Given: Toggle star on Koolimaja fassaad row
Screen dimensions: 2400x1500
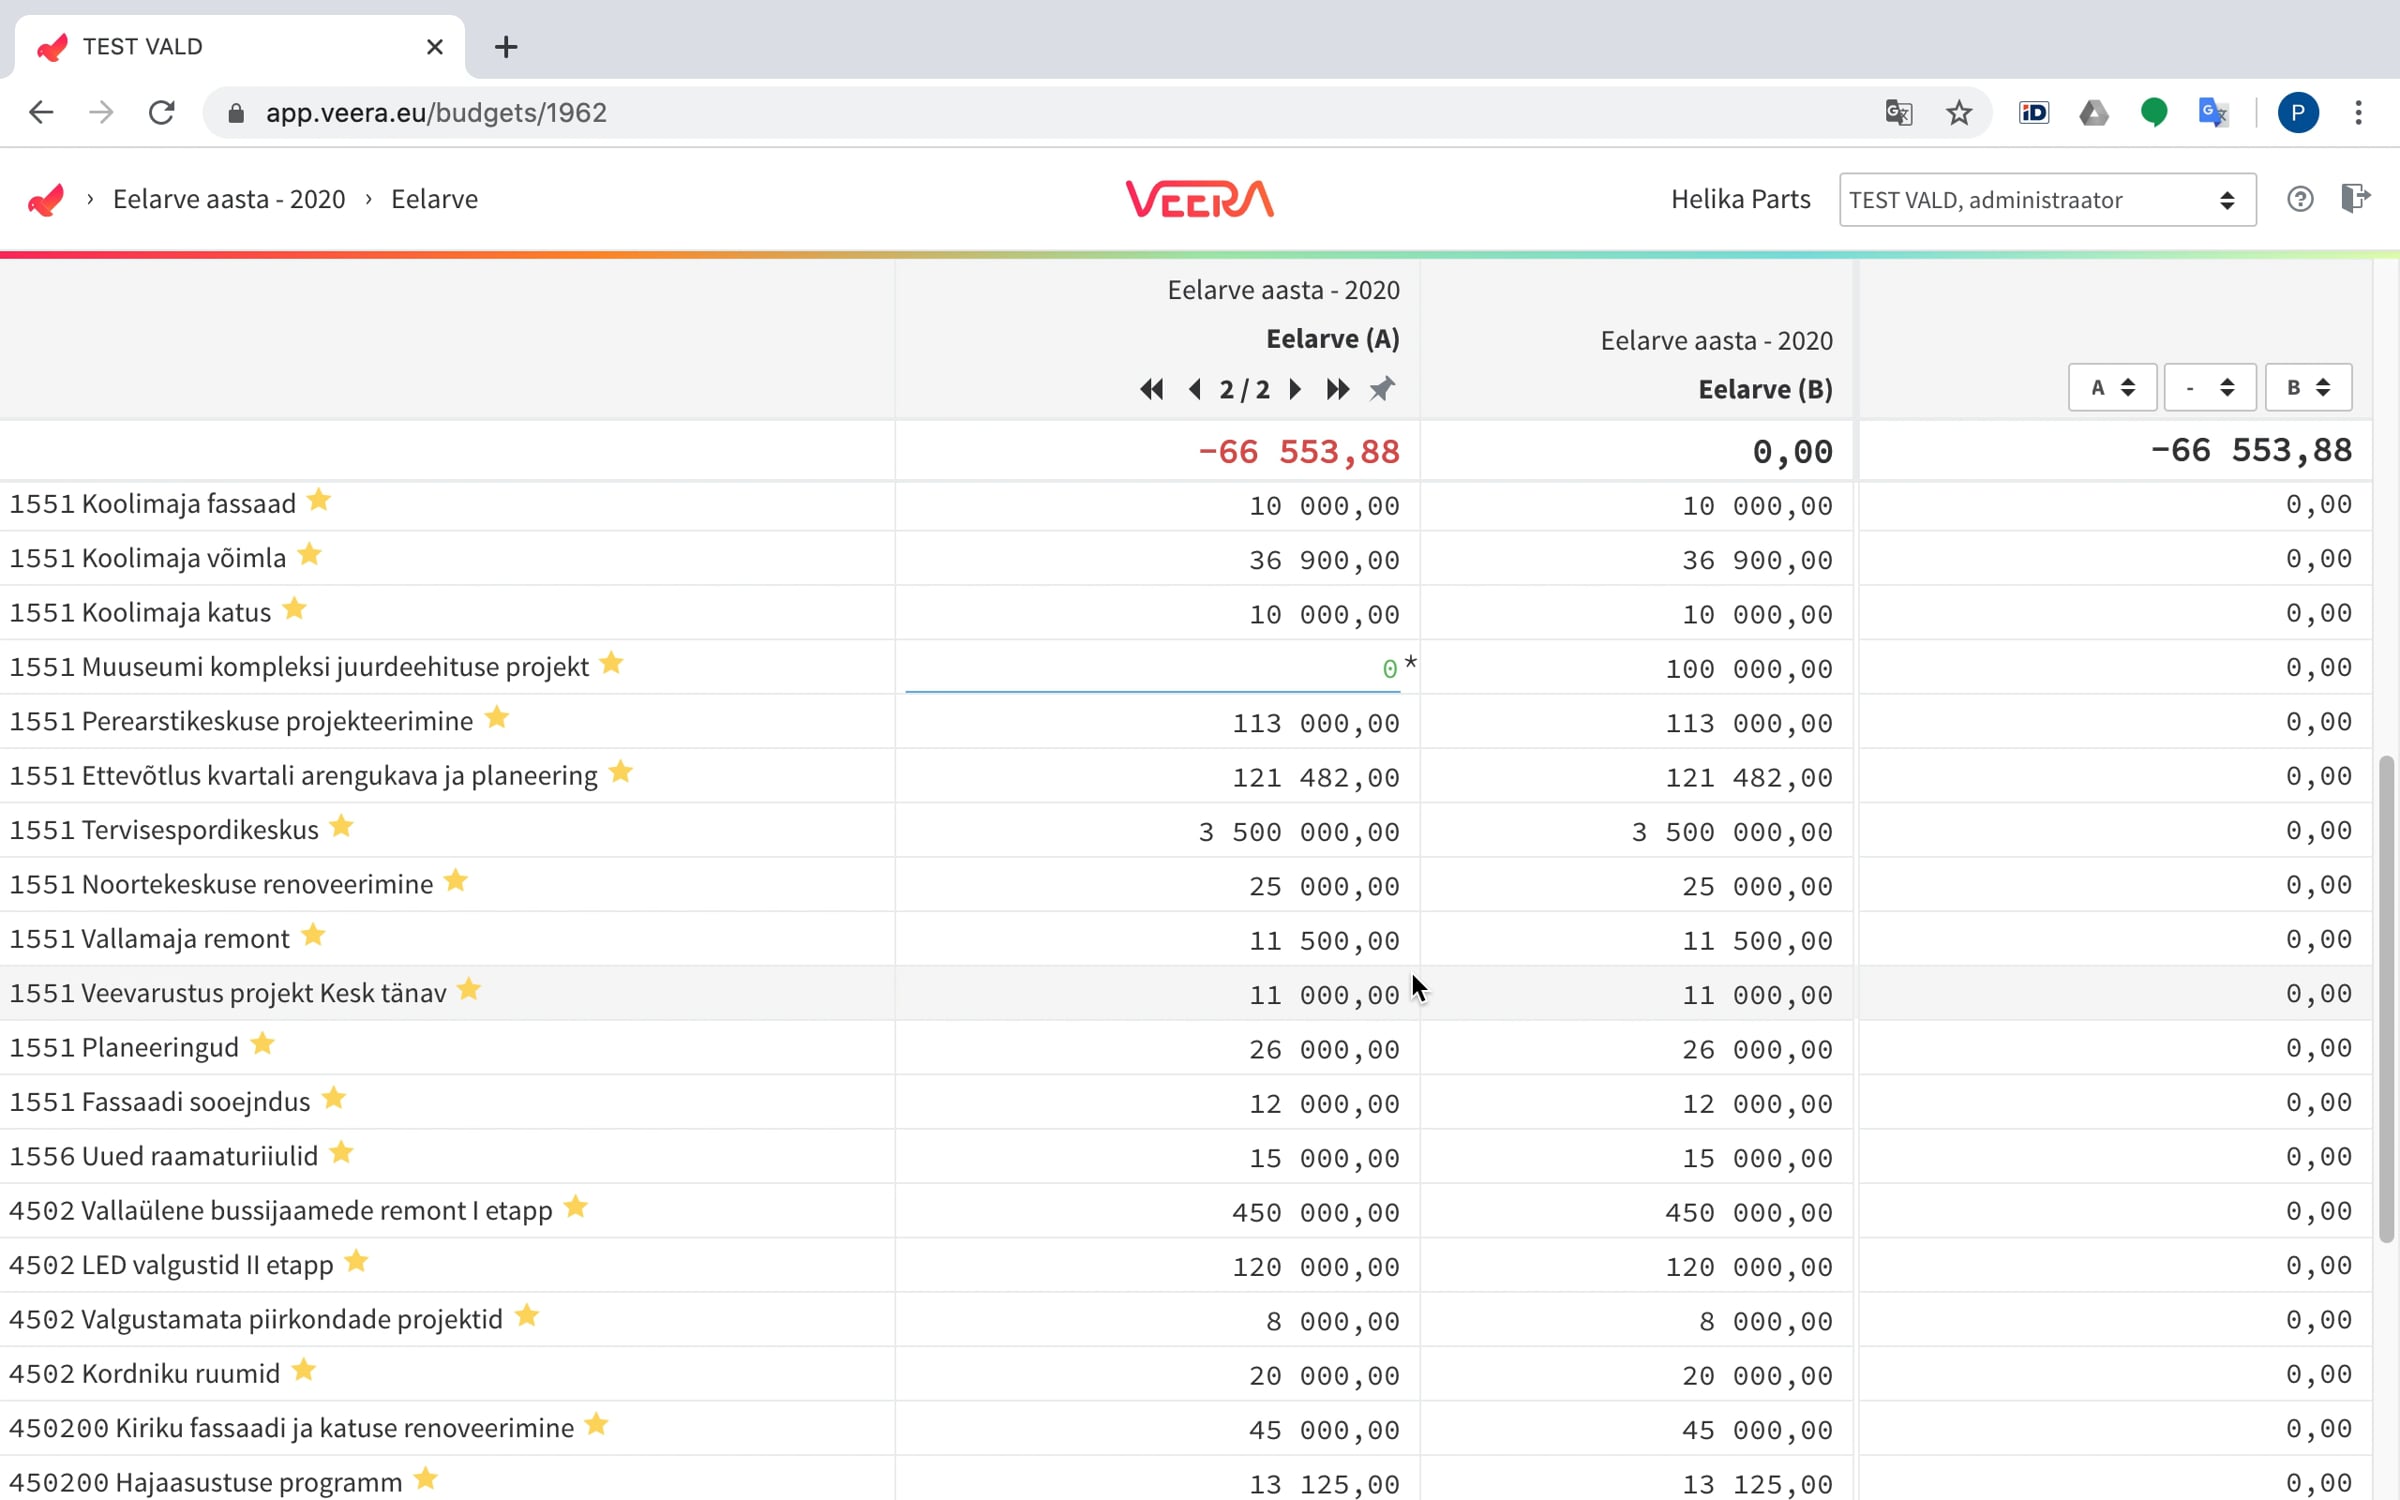Looking at the screenshot, I should click(319, 499).
